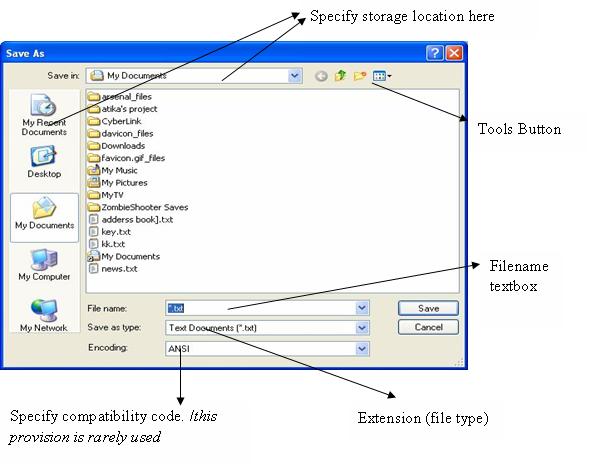Select the My Documents shortcut in file list
This screenshot has height=466, width=589.
124,256
